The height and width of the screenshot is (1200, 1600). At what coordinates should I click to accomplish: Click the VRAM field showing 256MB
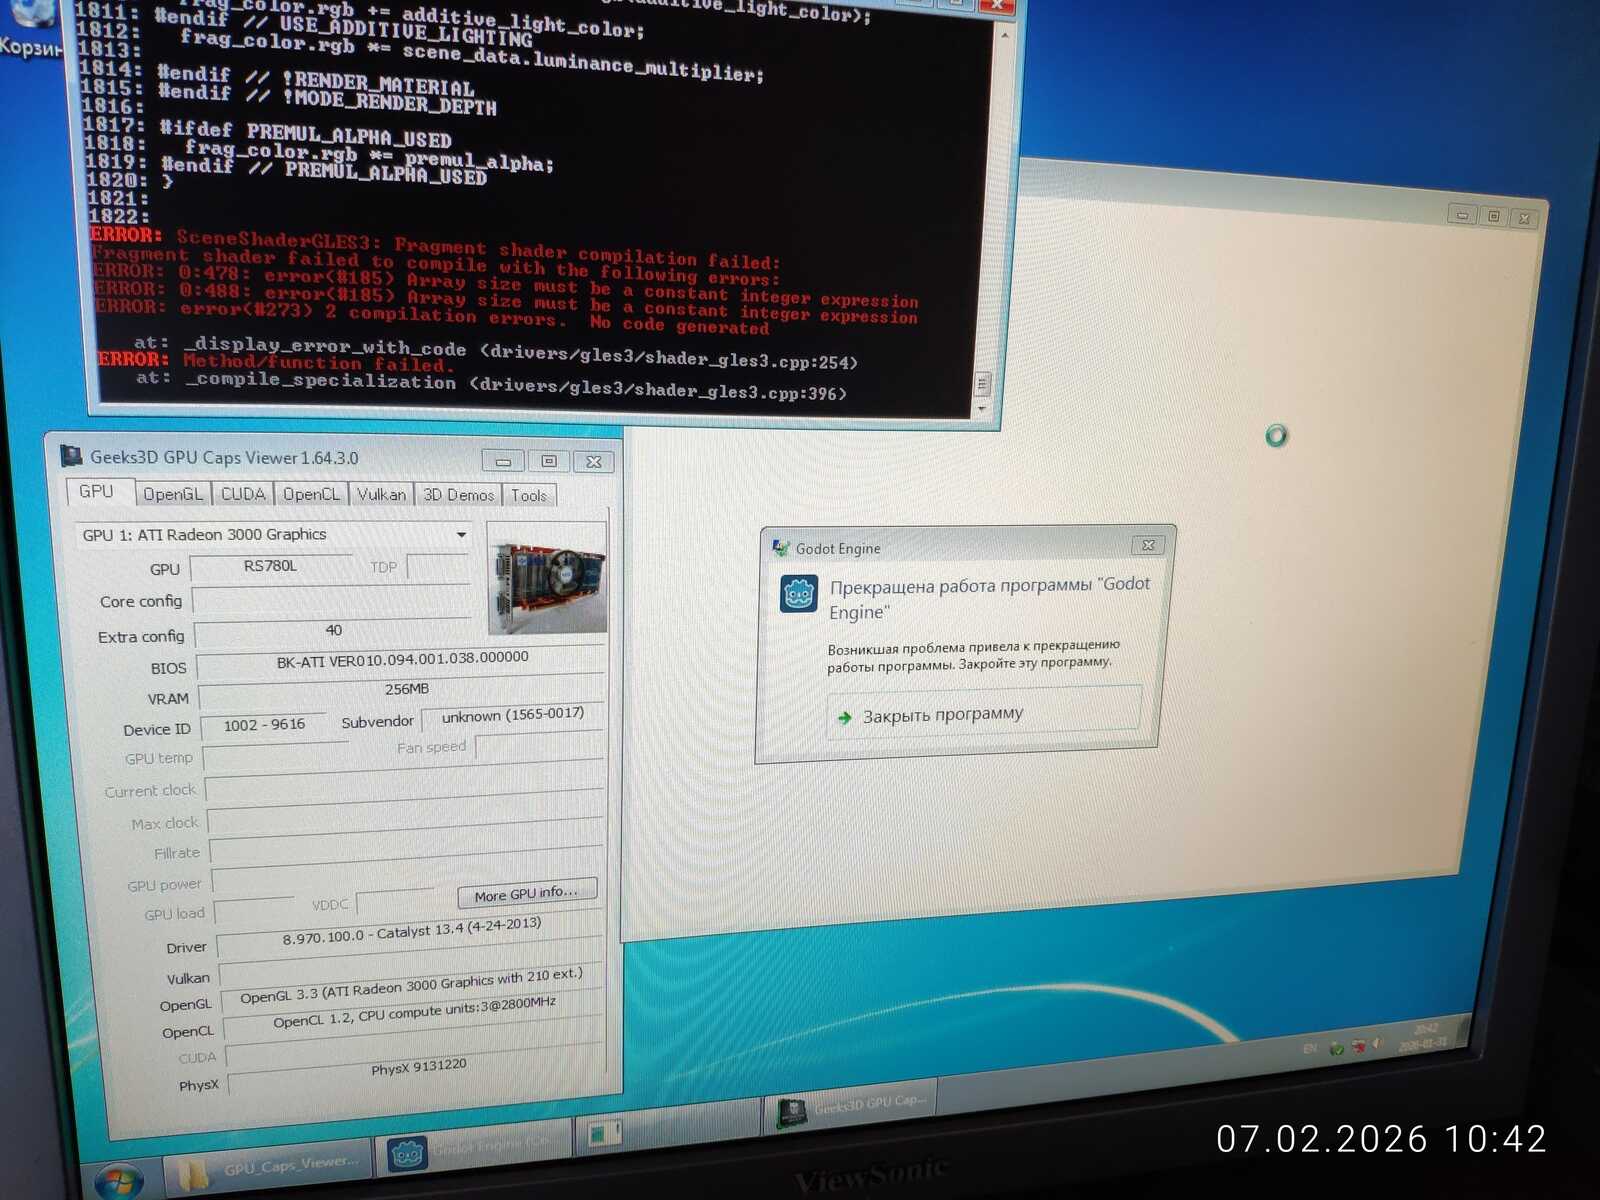[403, 691]
